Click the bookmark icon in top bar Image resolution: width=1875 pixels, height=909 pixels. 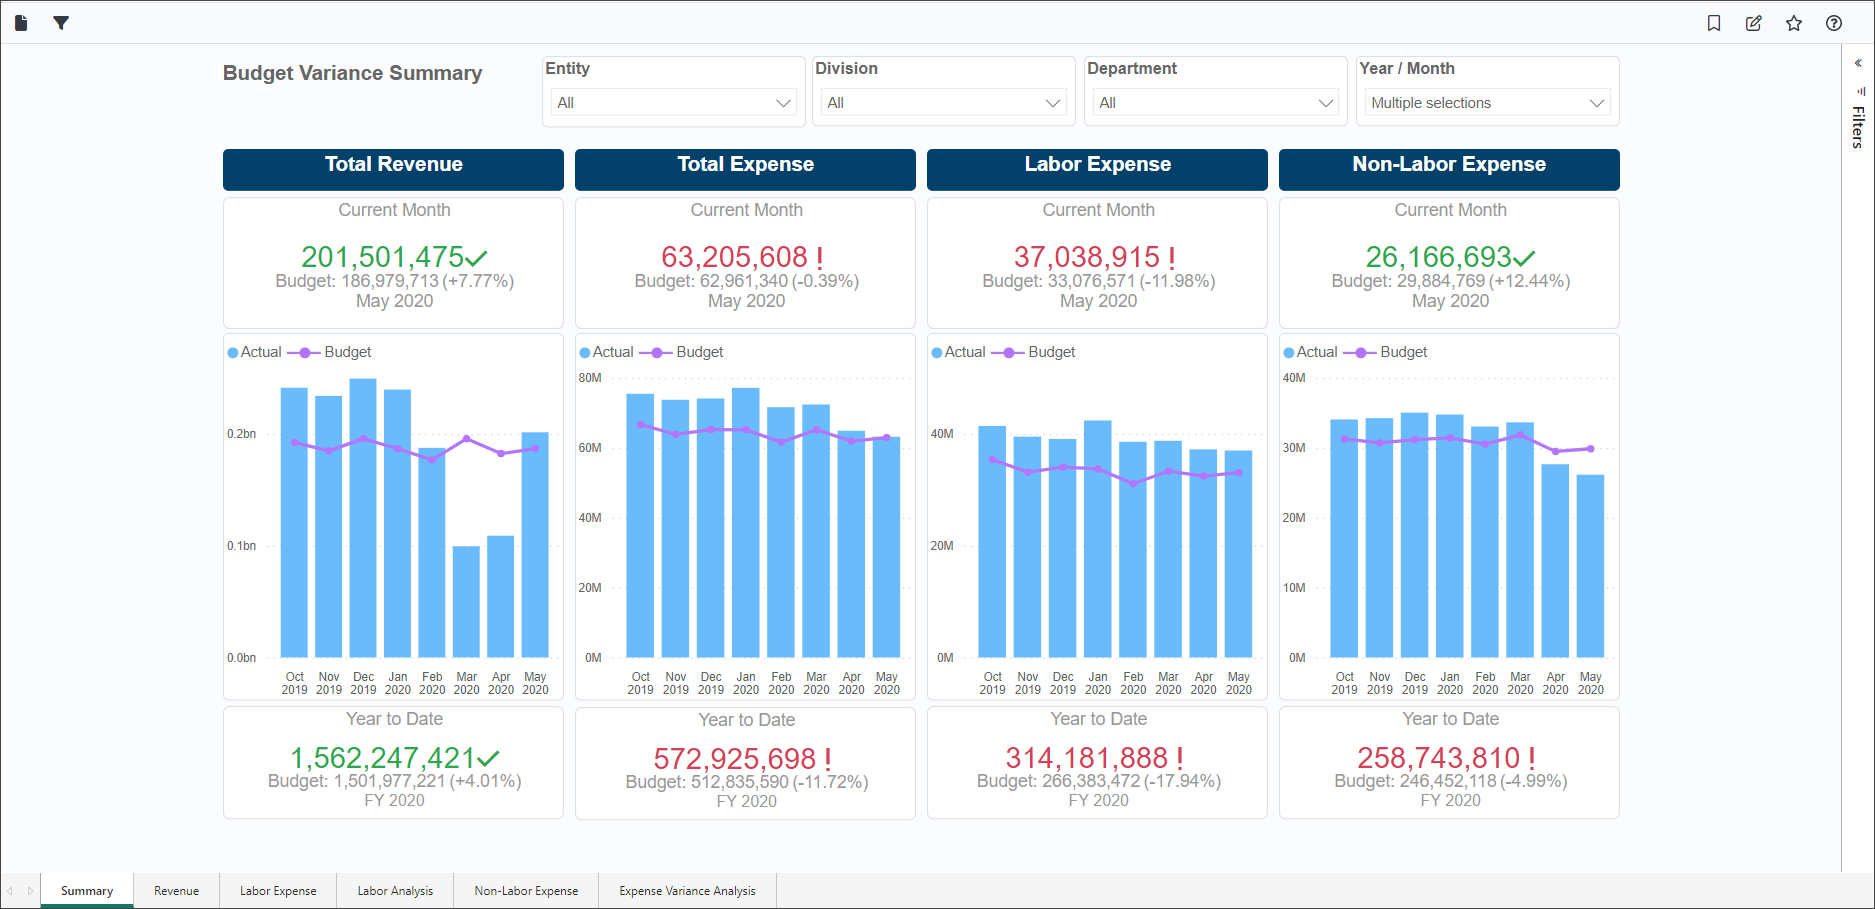tap(1714, 23)
